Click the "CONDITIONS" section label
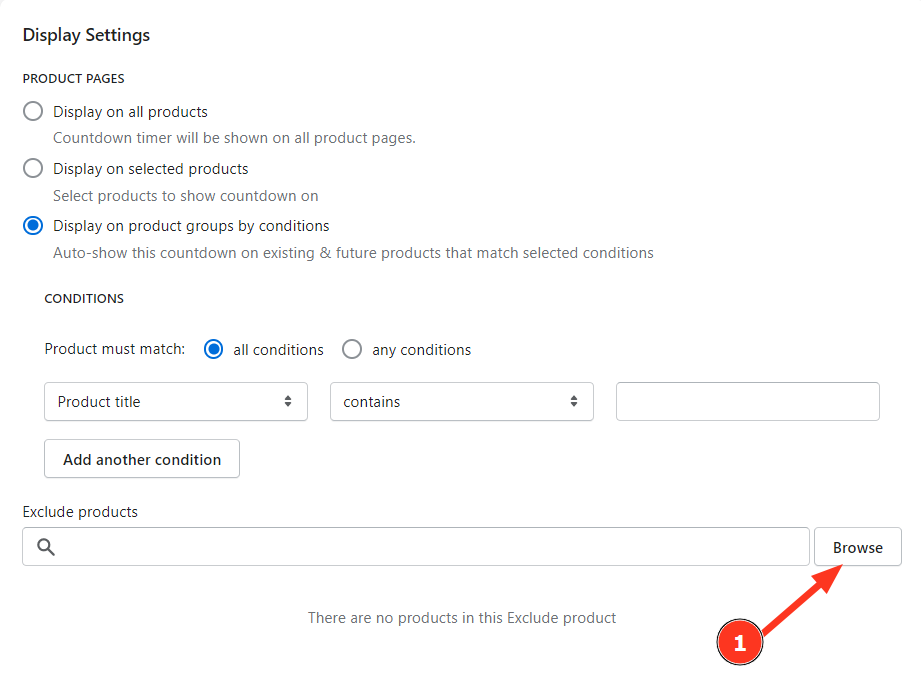The image size is (921, 675). (84, 298)
